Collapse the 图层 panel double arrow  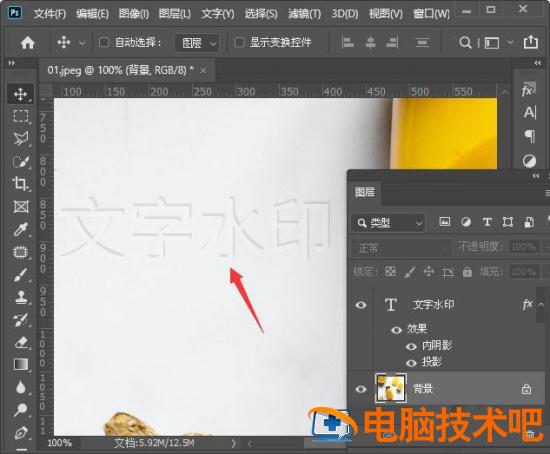[536, 176]
